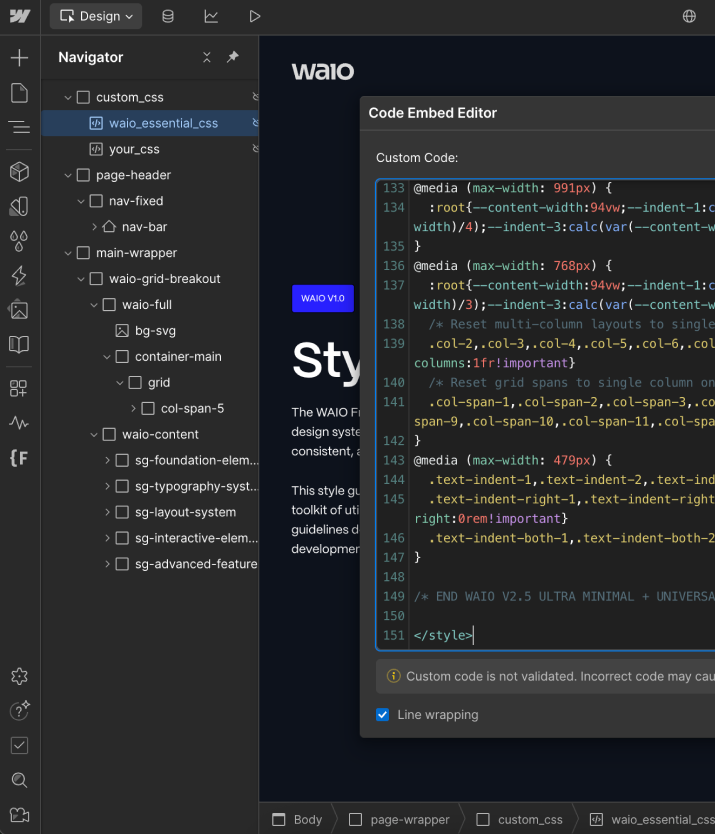Expand the sg-typography-syst tree node

(x=107, y=486)
